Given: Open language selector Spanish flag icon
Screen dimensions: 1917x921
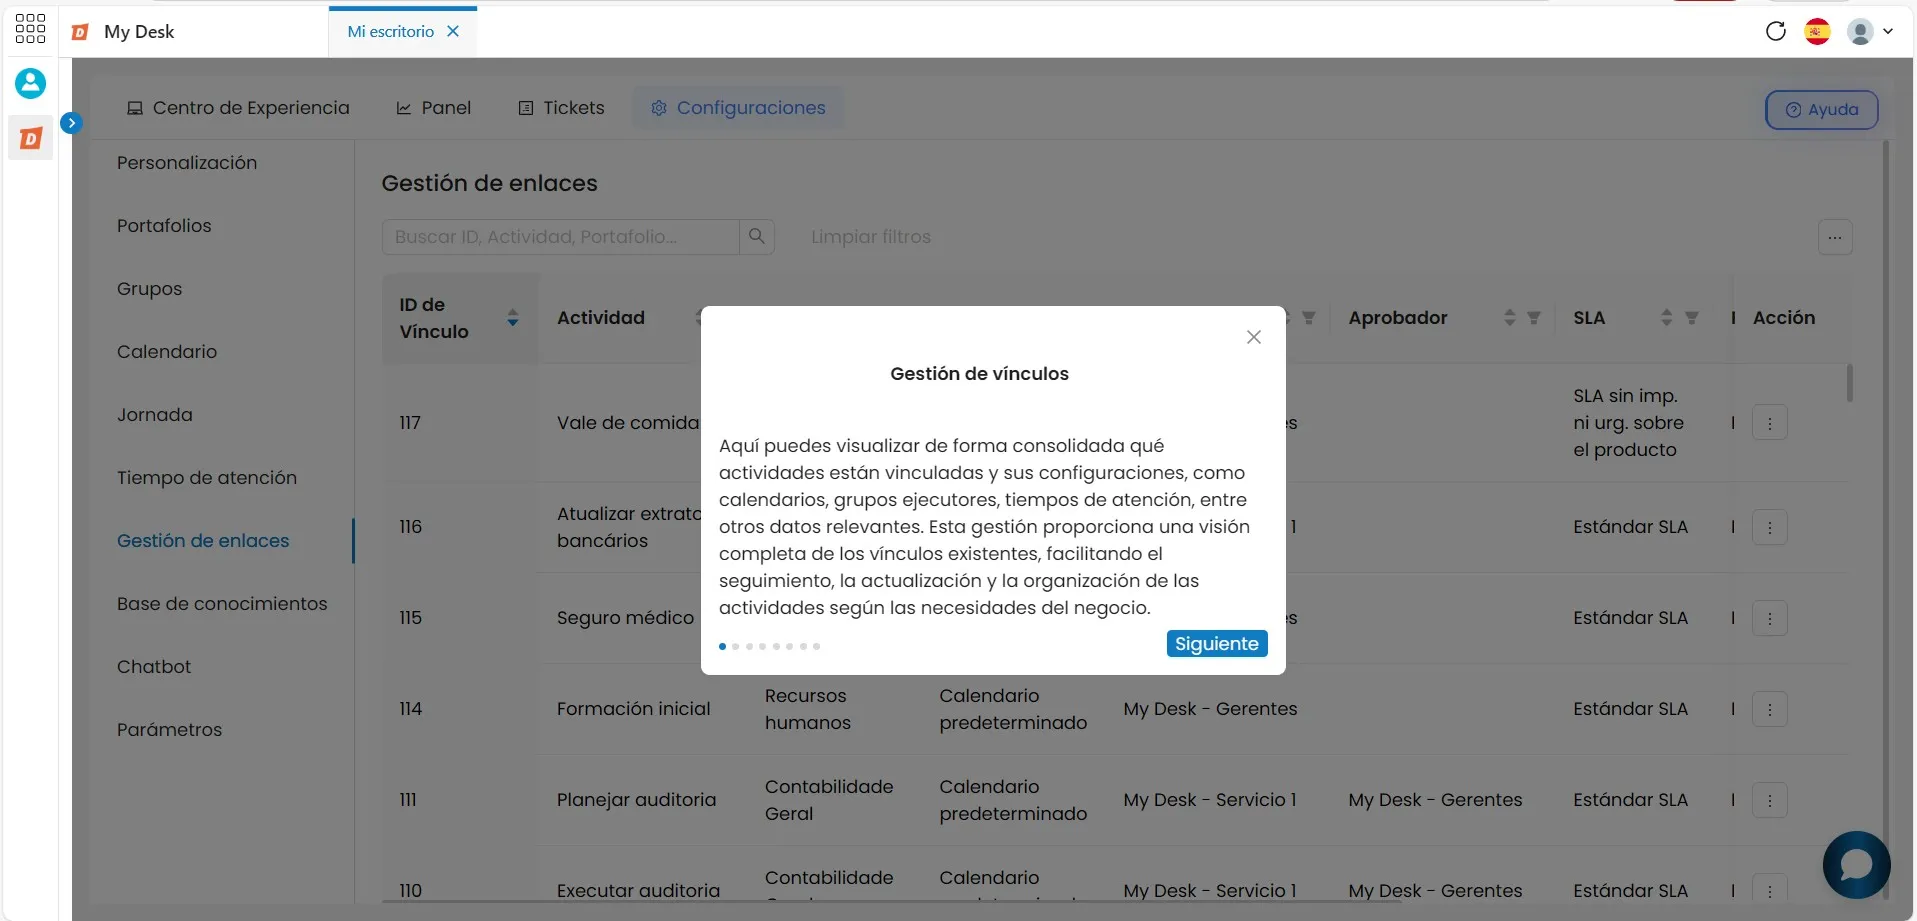Looking at the screenshot, I should pos(1817,31).
